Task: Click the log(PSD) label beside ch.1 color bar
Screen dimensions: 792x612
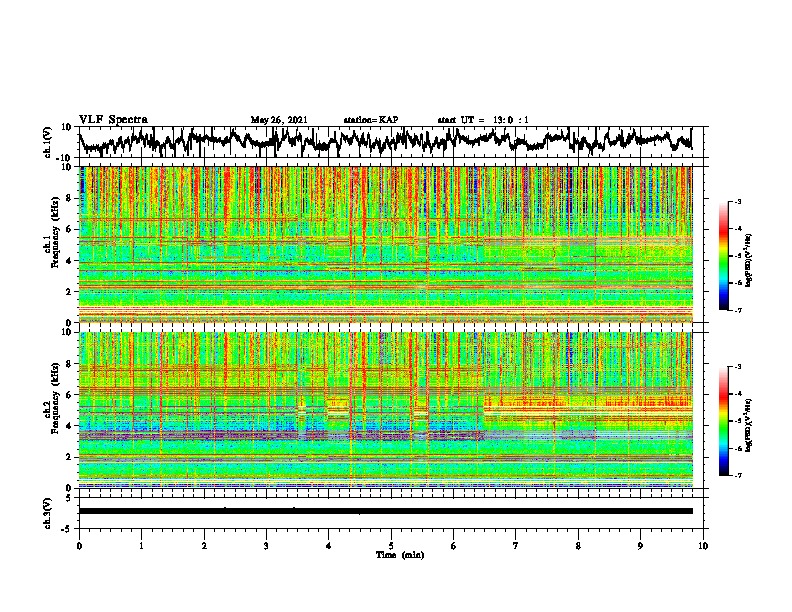Action: [x=749, y=261]
